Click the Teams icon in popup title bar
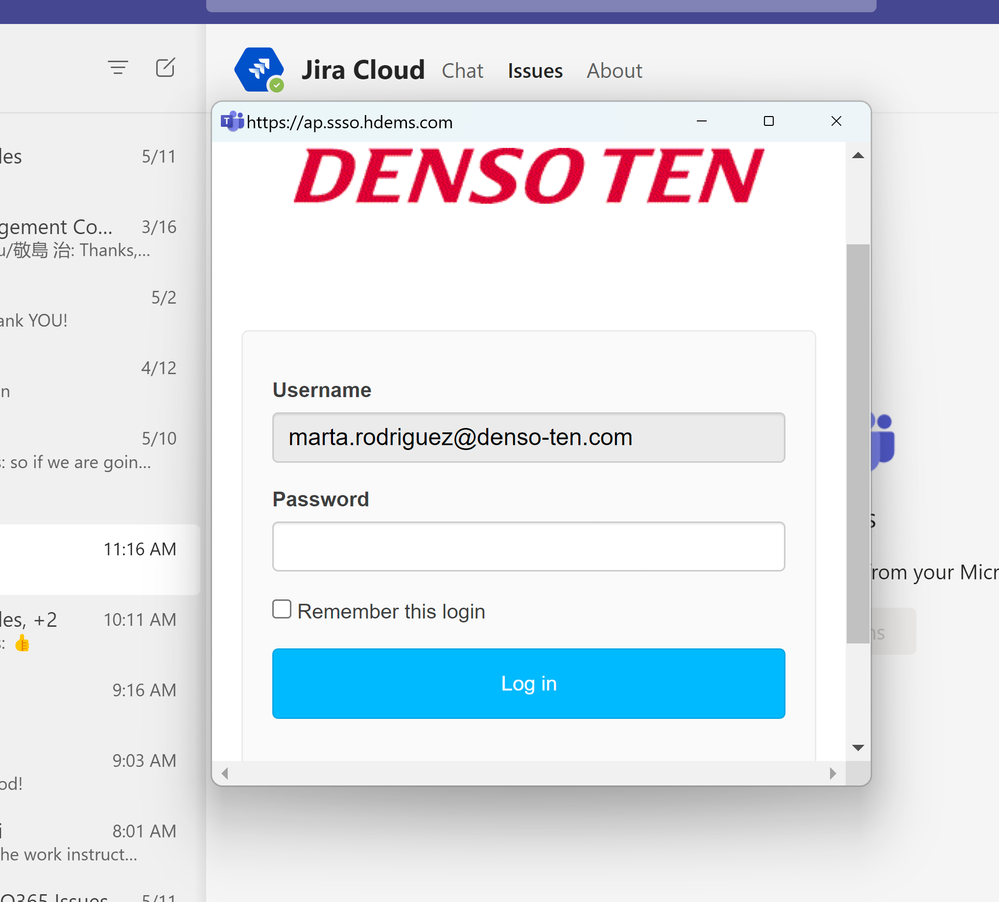Image resolution: width=999 pixels, height=902 pixels. pos(232,121)
